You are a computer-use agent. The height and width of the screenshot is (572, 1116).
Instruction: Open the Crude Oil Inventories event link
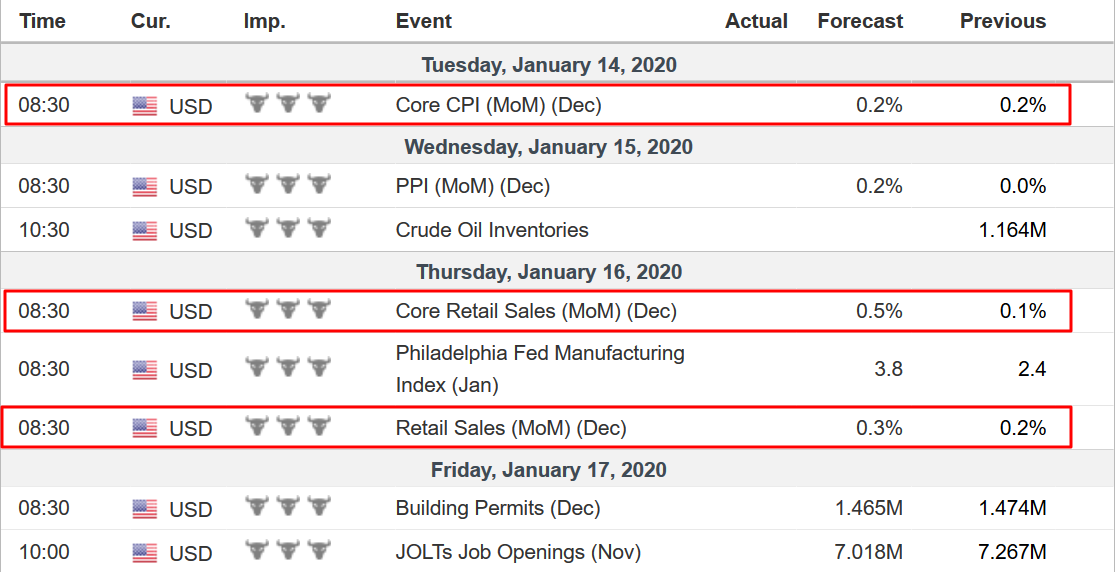click(492, 231)
